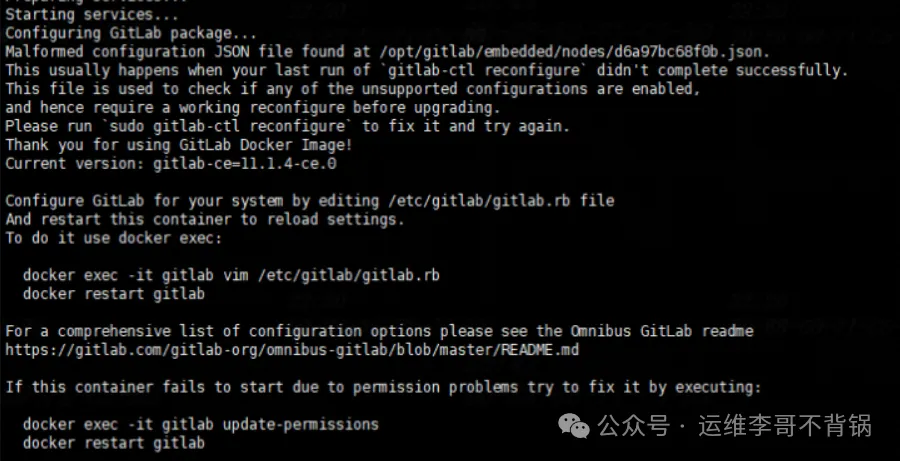The image size is (900, 461).
Task: Click the WeChat logo in the watermark
Action: (576, 427)
